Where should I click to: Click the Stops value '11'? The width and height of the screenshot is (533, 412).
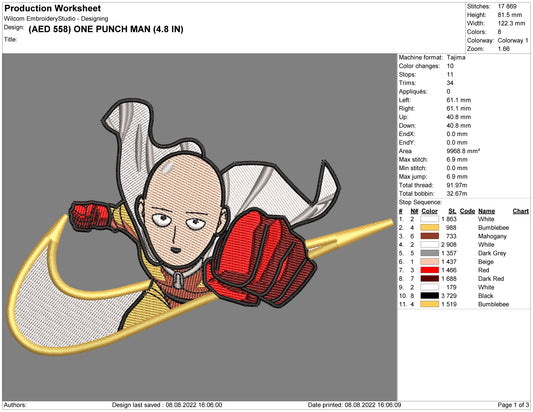click(450, 74)
